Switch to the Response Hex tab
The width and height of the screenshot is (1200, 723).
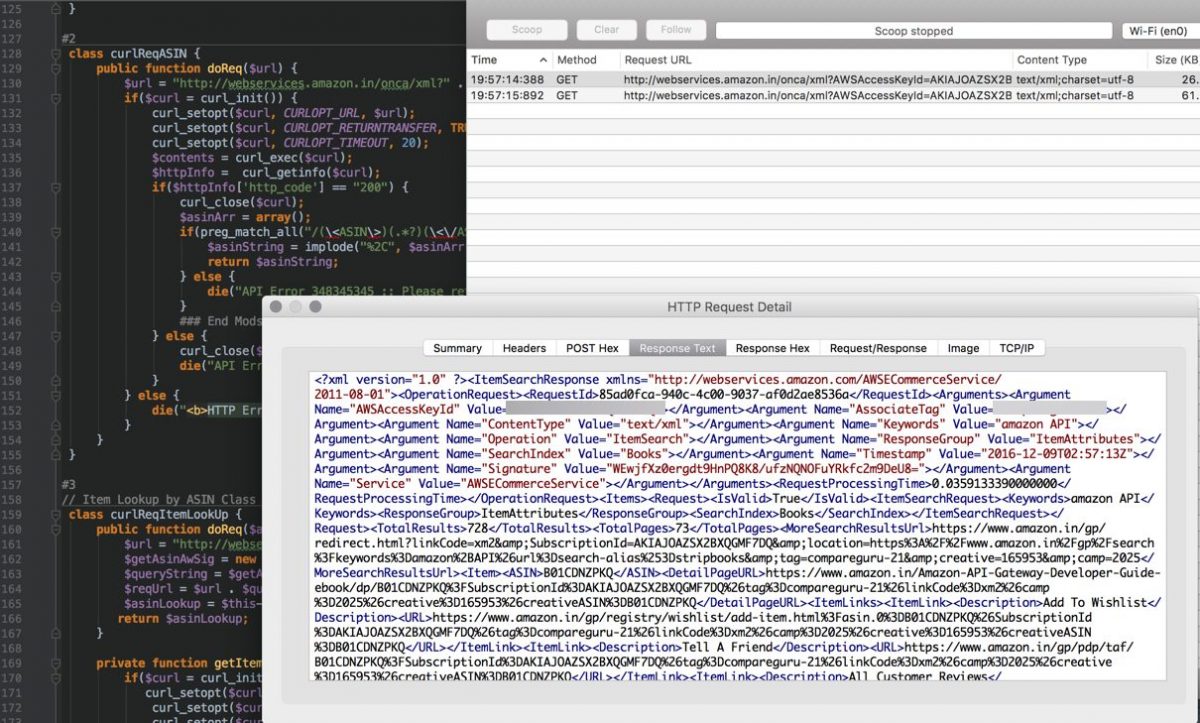tap(772, 348)
